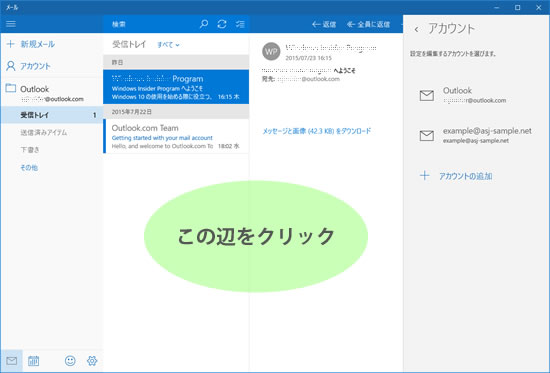Click the search magnifier icon
This screenshot has height=373, width=550.
point(204,24)
